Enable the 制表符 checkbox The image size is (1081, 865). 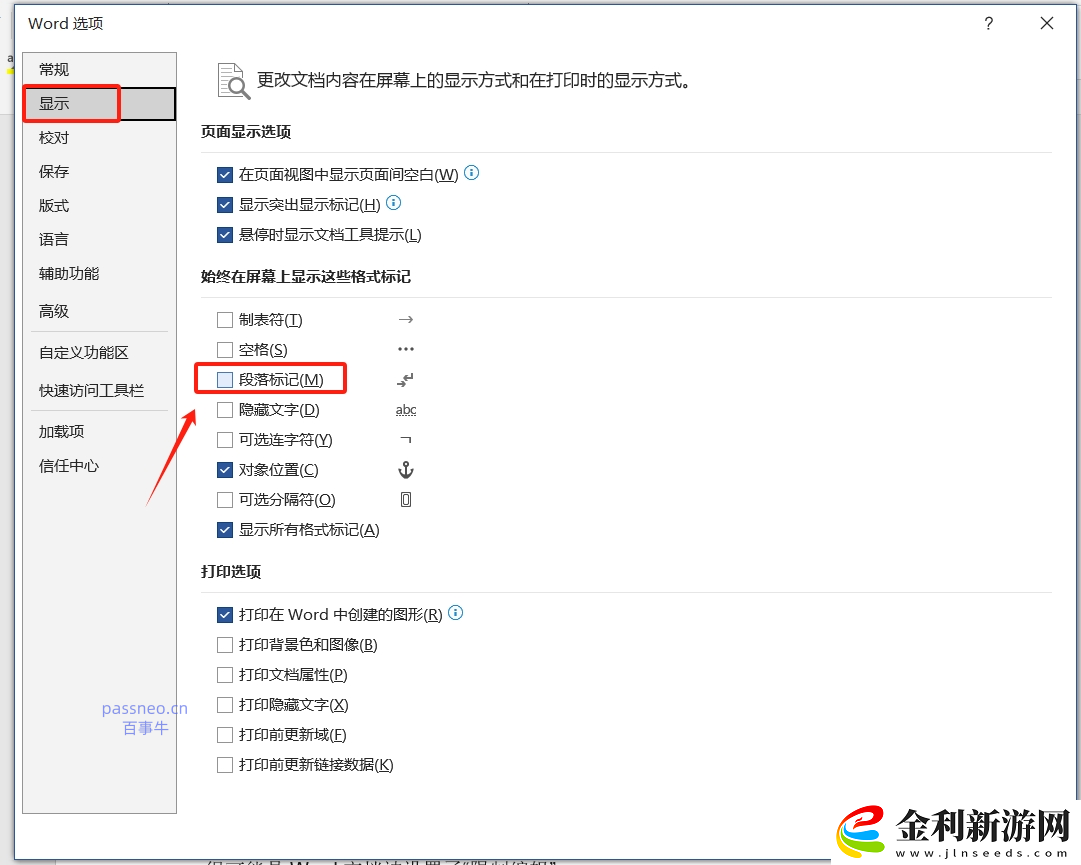(x=225, y=320)
